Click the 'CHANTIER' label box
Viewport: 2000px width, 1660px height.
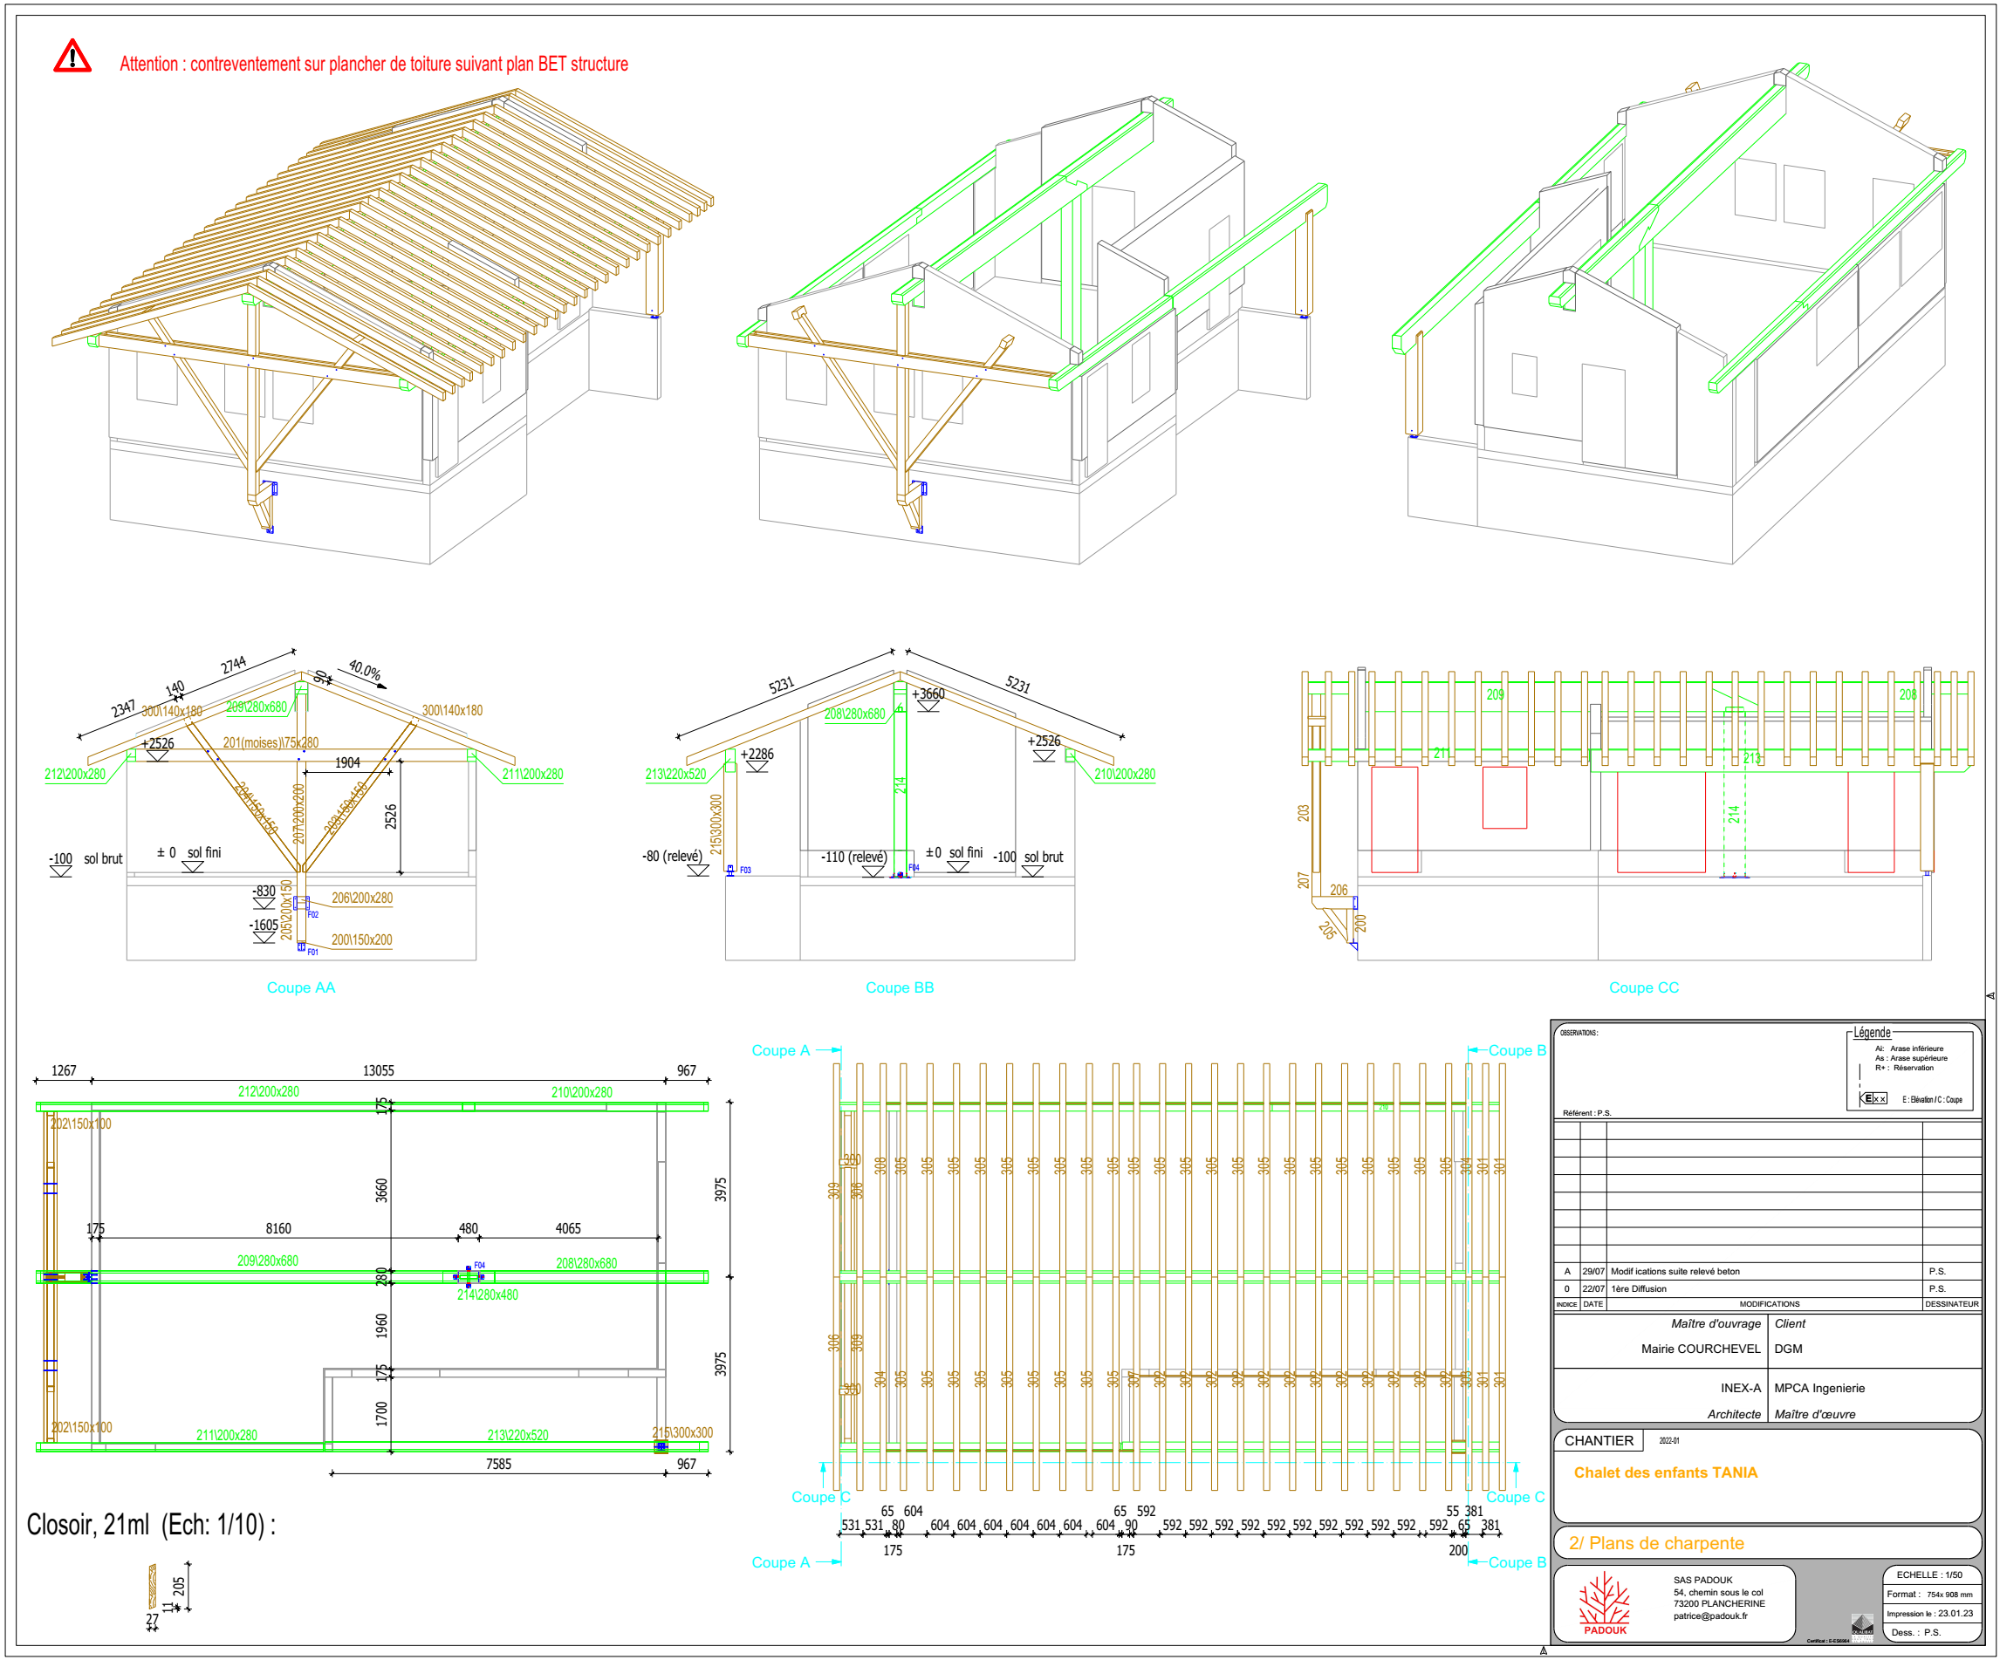coord(1599,1441)
